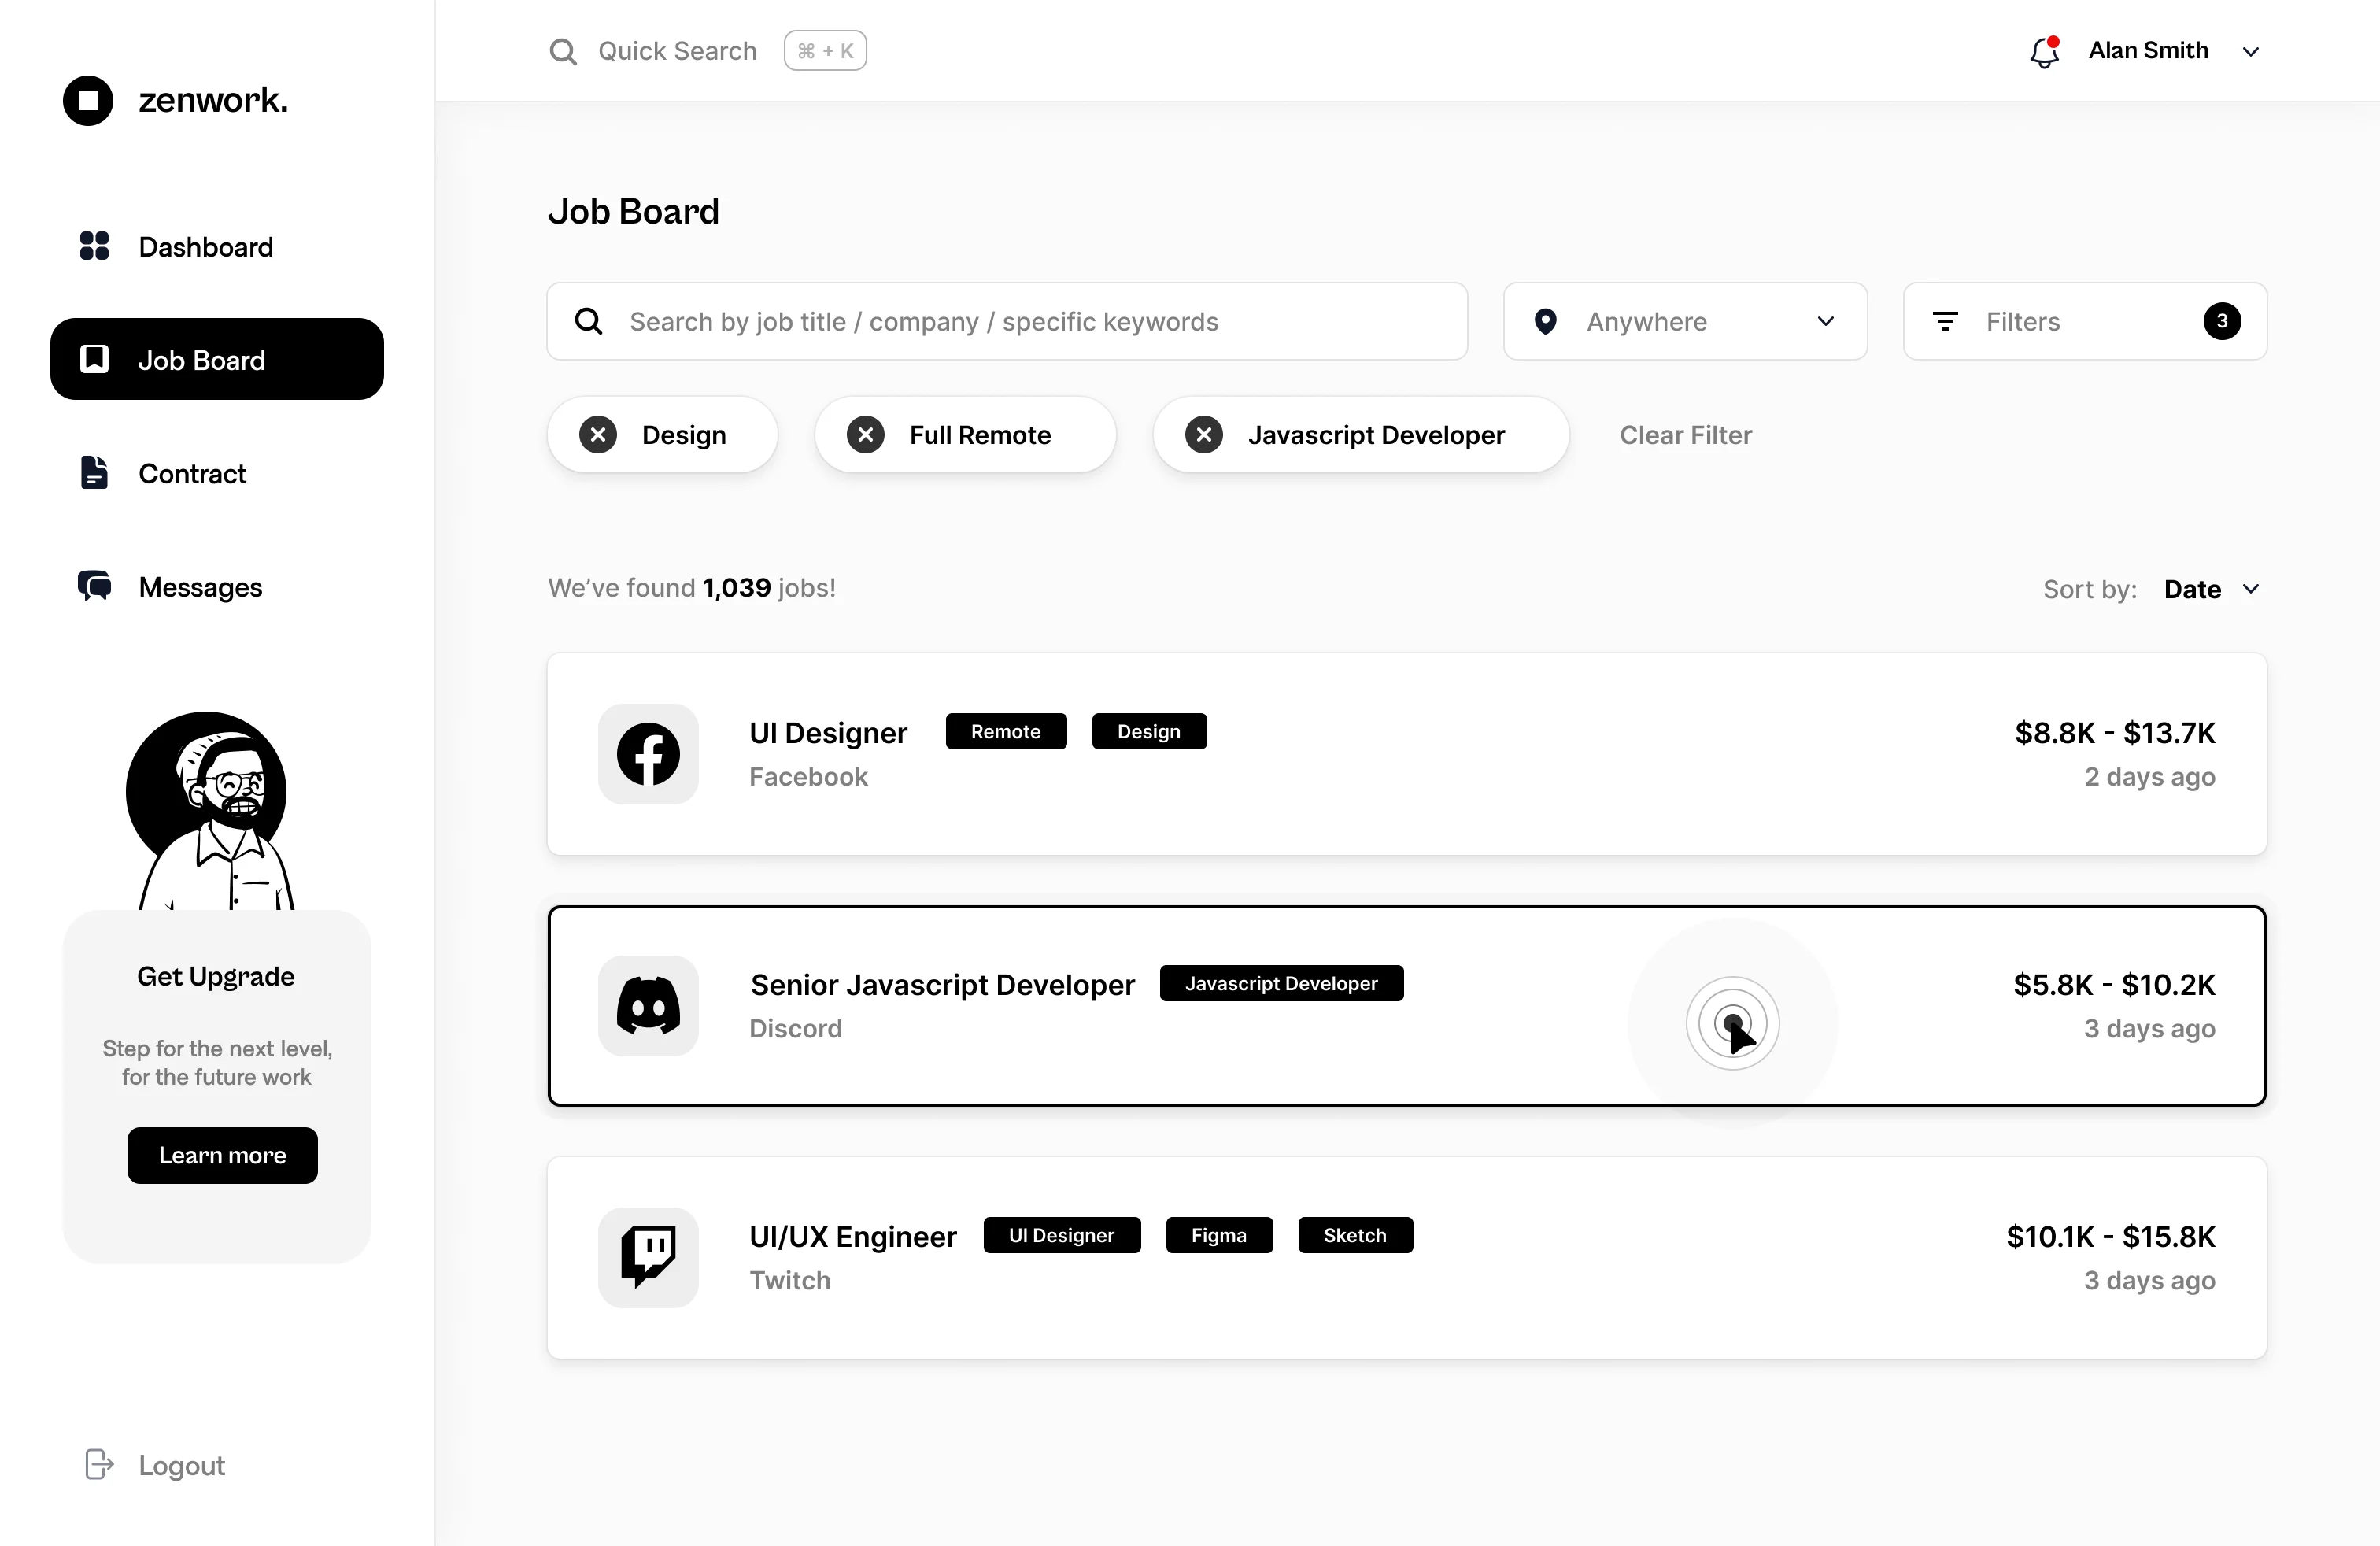This screenshot has height=1546, width=2380.
Task: Open the Anywhere location dropdown
Action: (1685, 321)
